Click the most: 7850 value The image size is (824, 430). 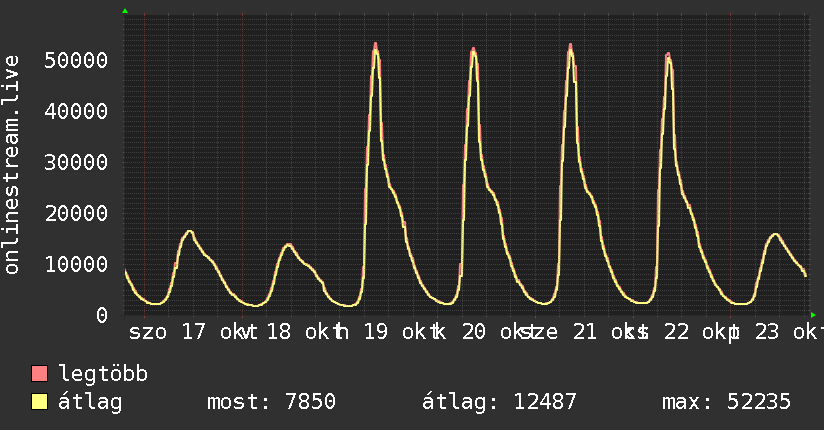pyautogui.click(x=271, y=402)
